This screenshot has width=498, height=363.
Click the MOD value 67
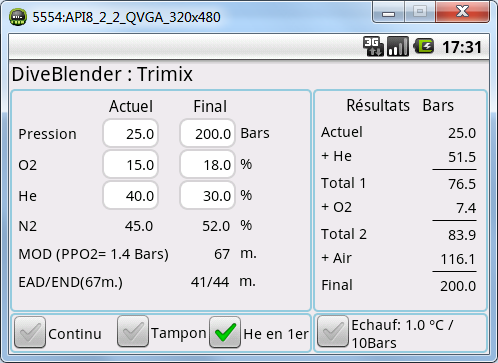(x=222, y=254)
